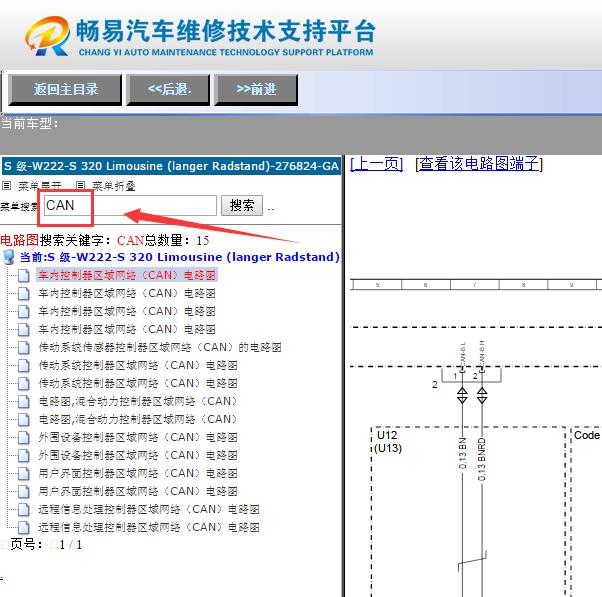Image resolution: width=602 pixels, height=597 pixels.
Task: Click the document icon of second 用户界面控制器 entry
Action: pos(23,492)
